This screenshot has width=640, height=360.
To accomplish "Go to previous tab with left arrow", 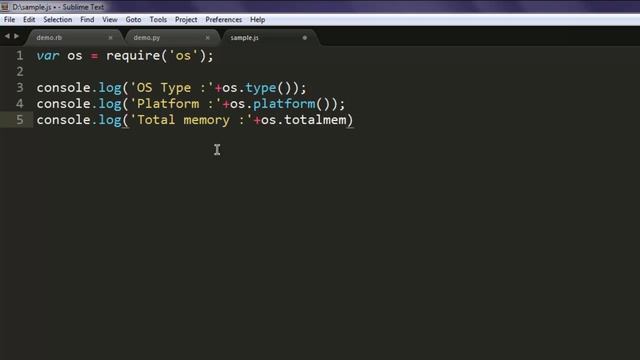I will click(x=7, y=36).
